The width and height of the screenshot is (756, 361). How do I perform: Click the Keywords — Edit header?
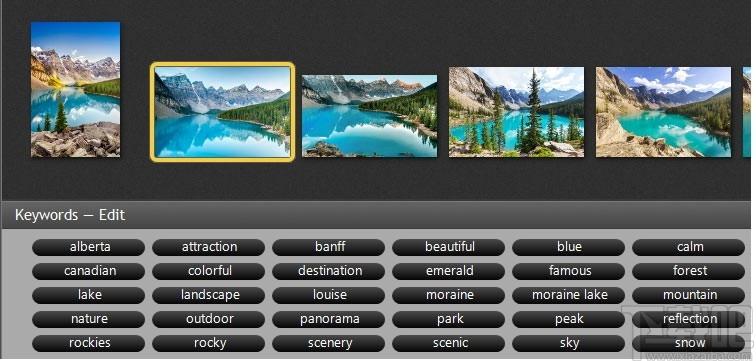(x=70, y=215)
